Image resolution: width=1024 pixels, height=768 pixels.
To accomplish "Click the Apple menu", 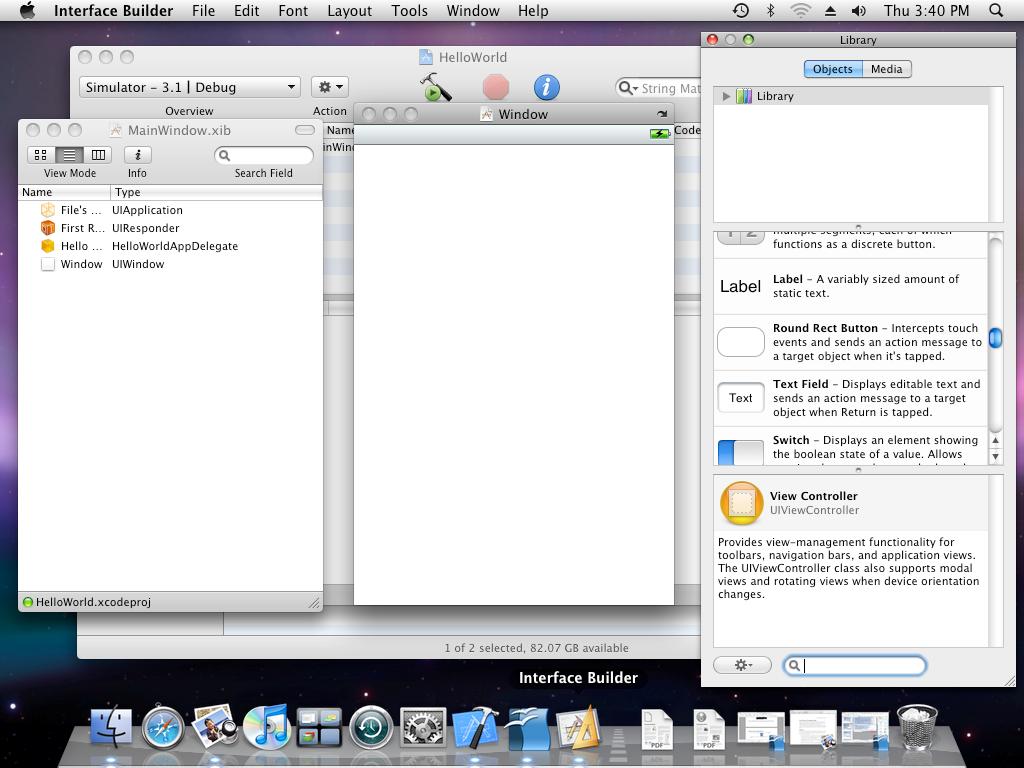I will [x=27, y=10].
